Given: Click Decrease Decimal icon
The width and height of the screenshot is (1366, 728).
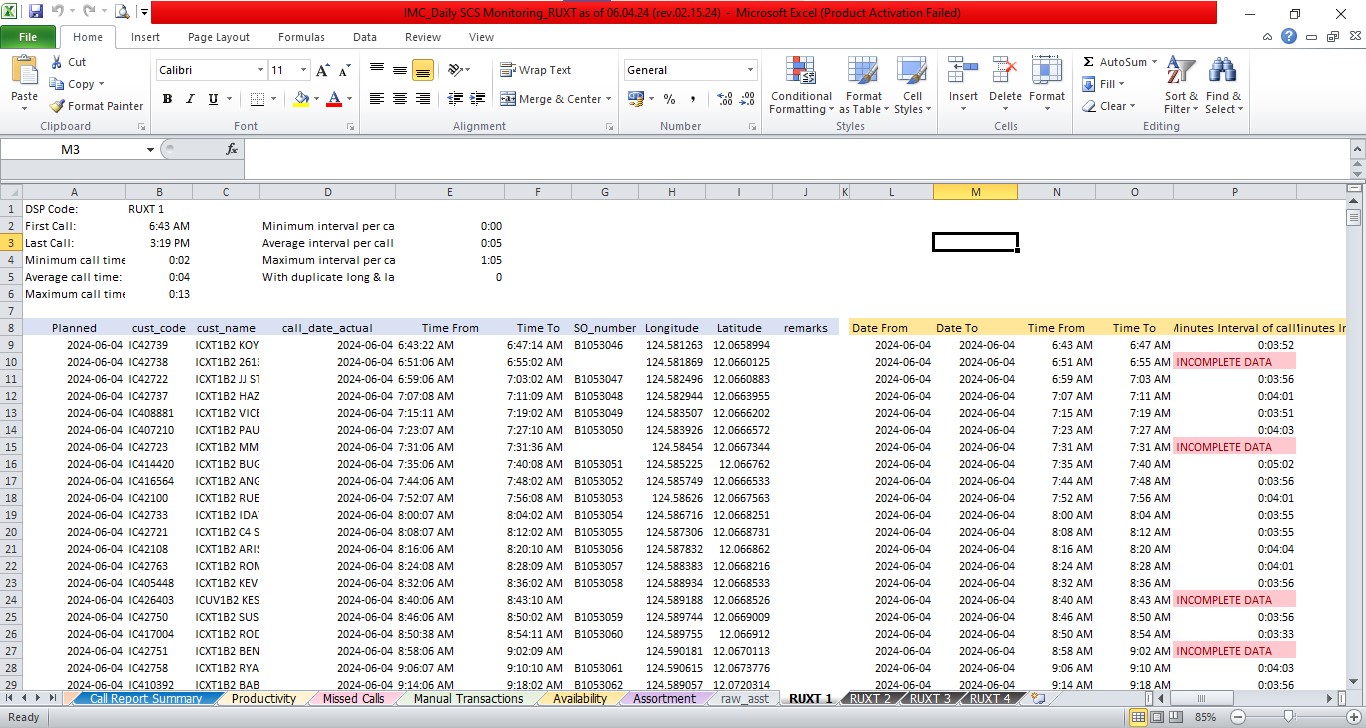Looking at the screenshot, I should (x=748, y=99).
